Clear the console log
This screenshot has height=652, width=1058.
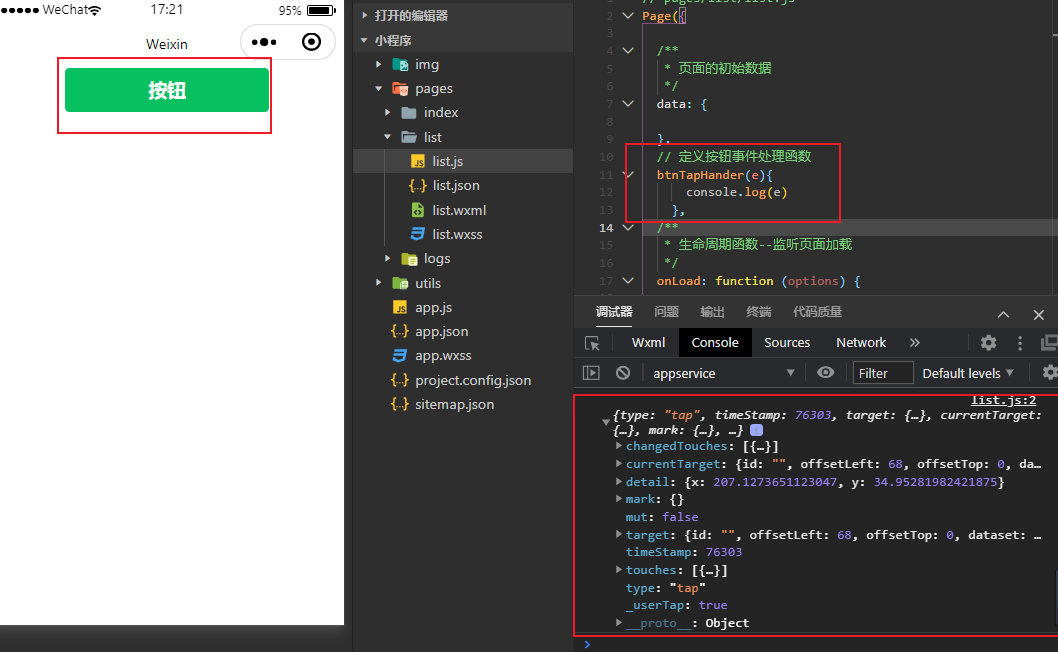coord(623,373)
